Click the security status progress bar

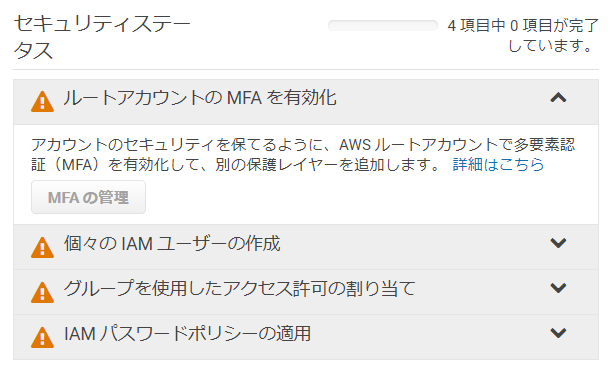click(x=383, y=26)
